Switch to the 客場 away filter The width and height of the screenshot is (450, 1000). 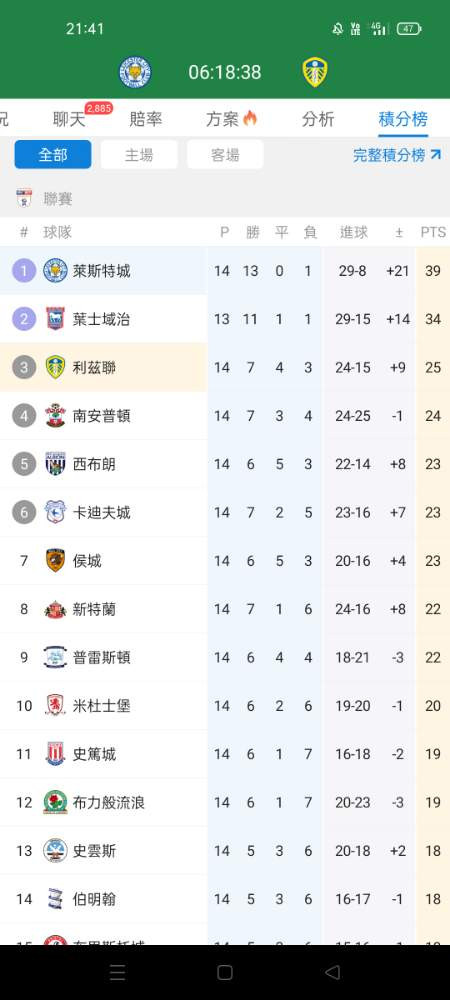[x=225, y=154]
